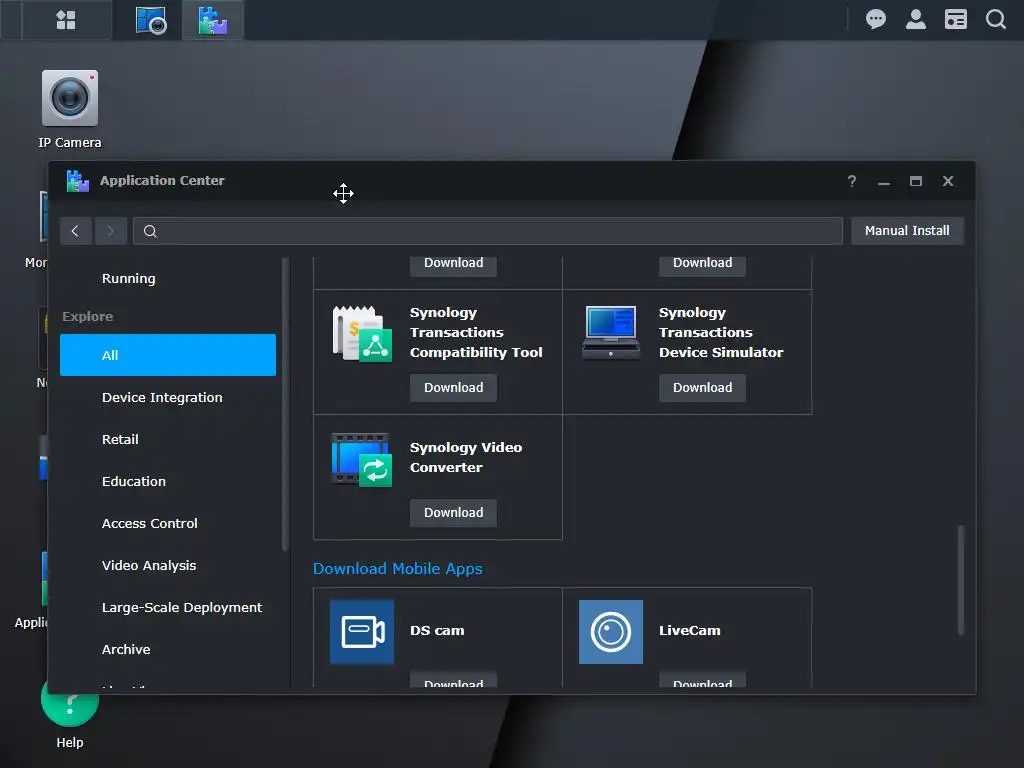Open the Help desktop shortcut
Viewport: 1024px width, 768px height.
point(70,715)
